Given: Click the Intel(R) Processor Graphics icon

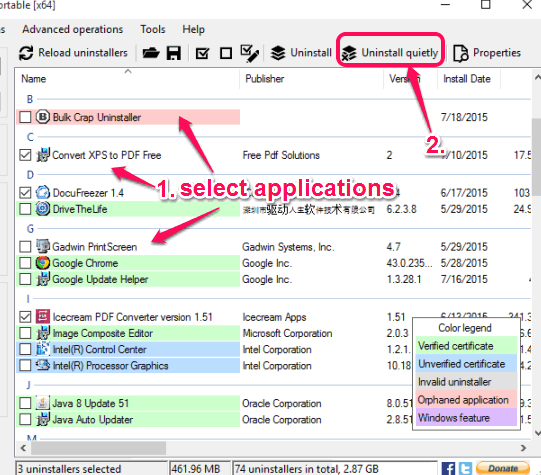Looking at the screenshot, I should (43, 365).
